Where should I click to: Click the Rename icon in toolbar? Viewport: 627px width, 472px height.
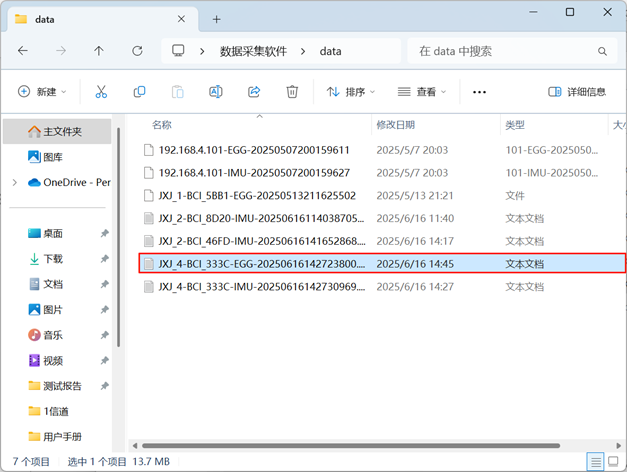215,92
